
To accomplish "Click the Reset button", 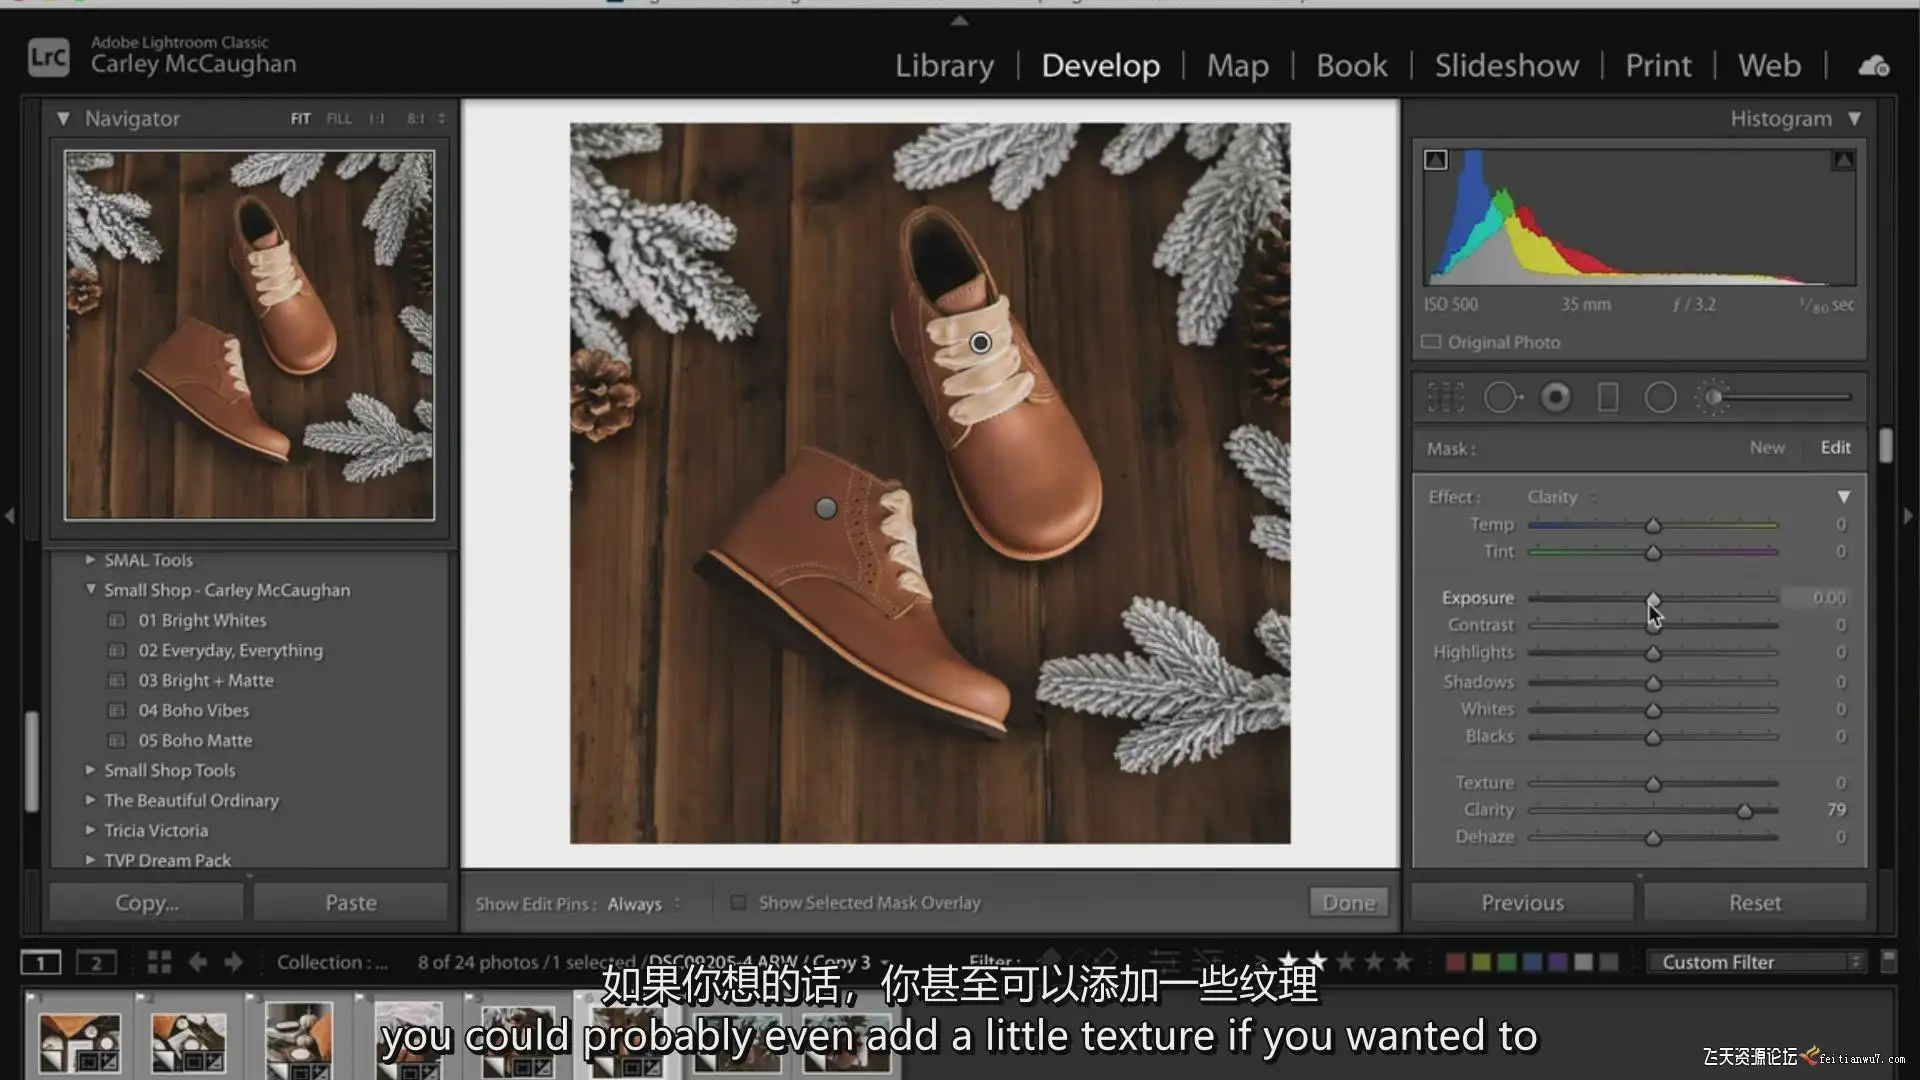I will [1754, 903].
